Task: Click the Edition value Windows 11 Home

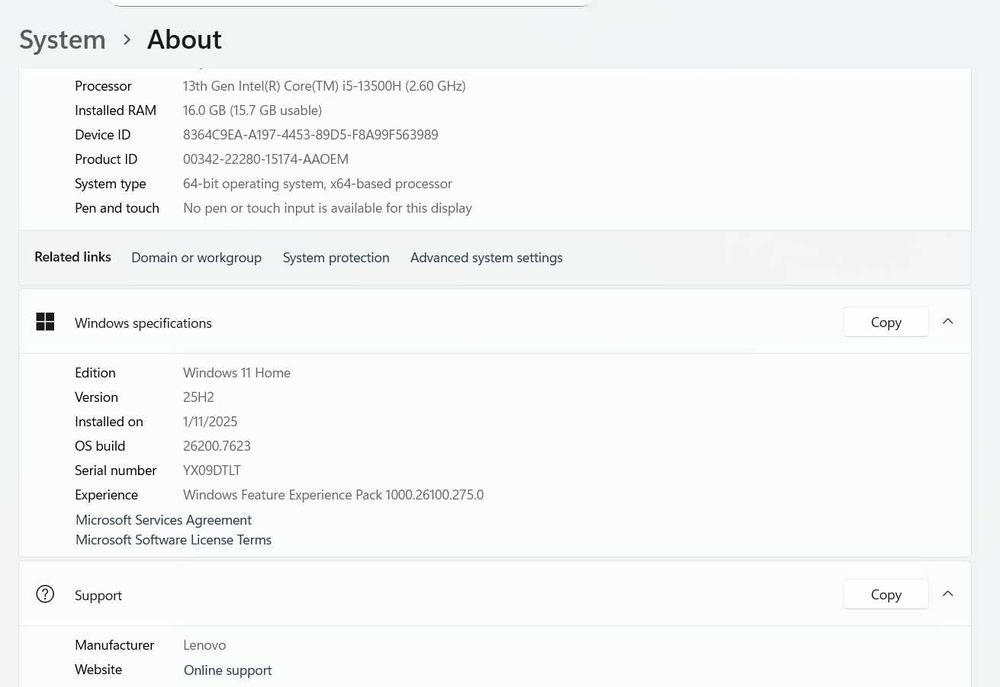Action: 237,373
